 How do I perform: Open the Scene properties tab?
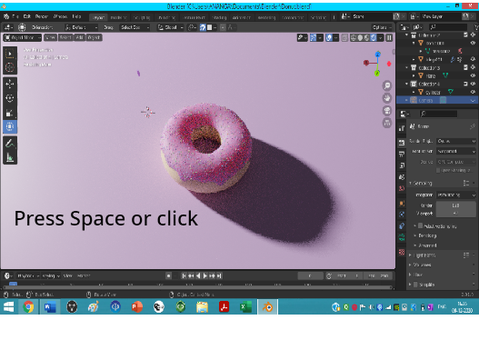click(x=402, y=177)
